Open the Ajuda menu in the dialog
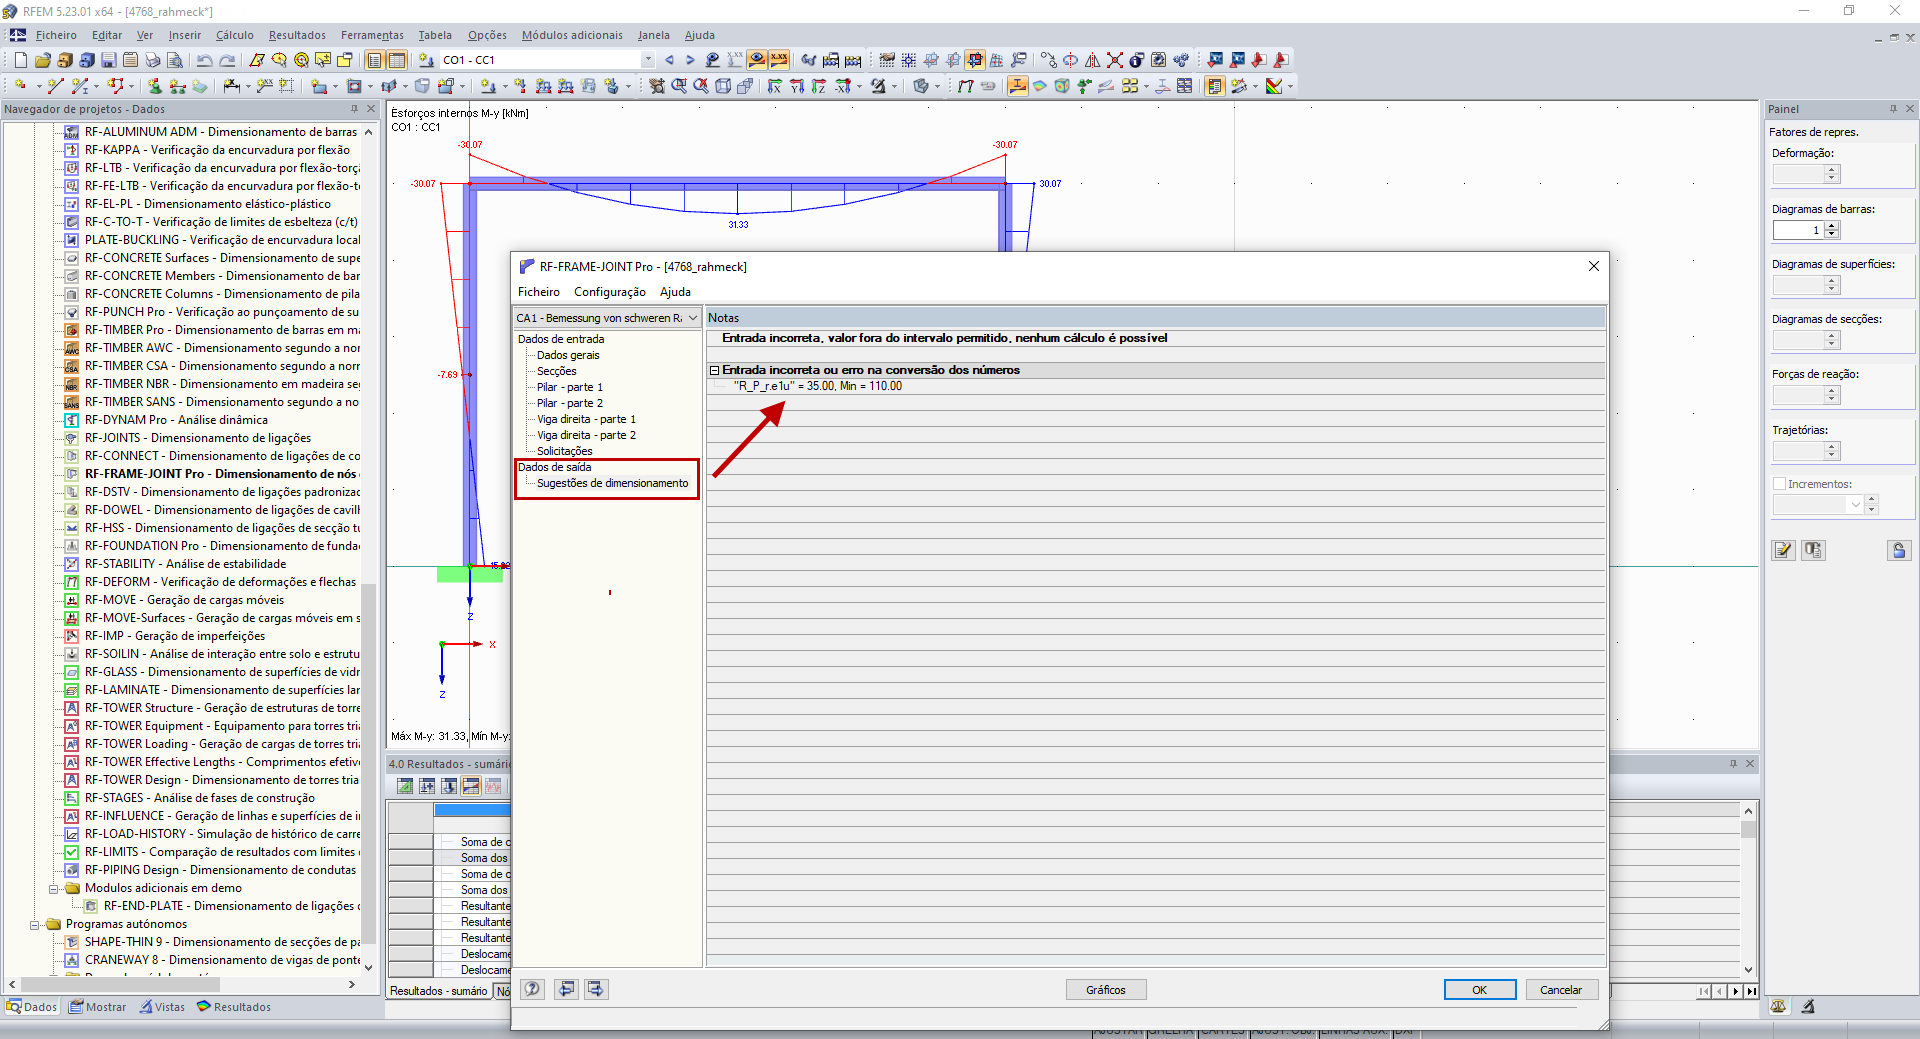 point(675,292)
